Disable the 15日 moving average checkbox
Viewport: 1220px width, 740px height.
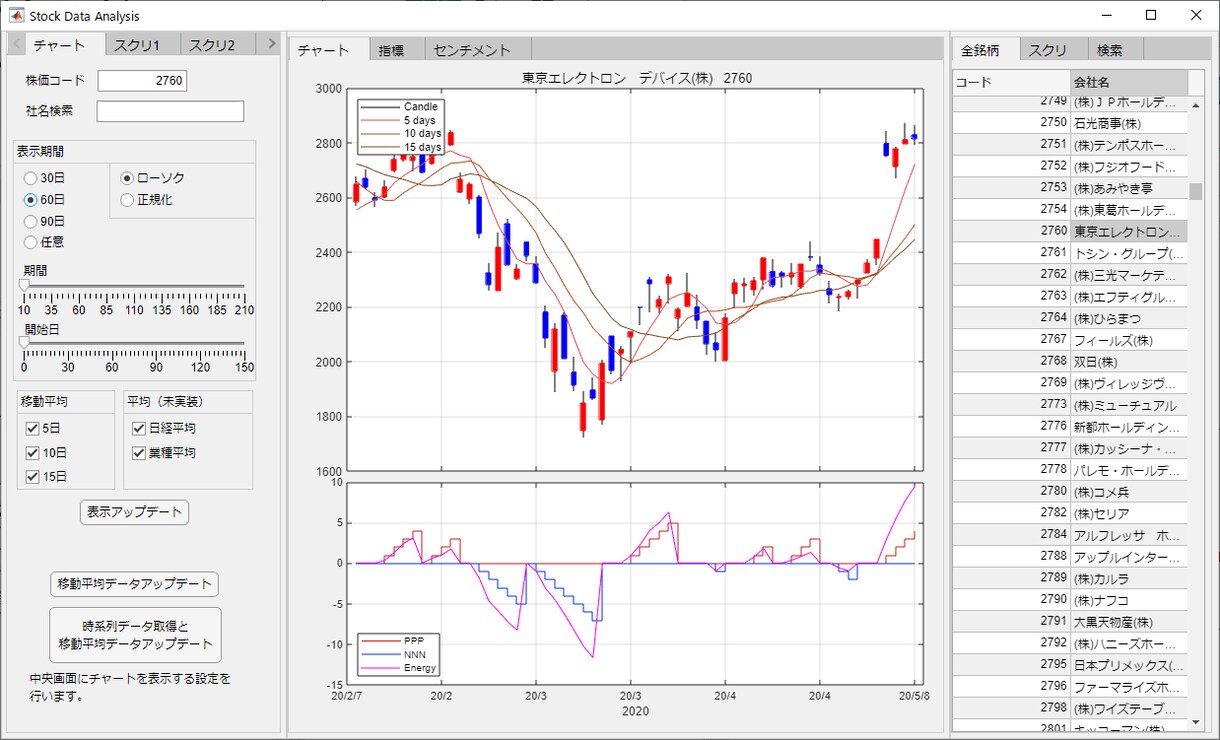(32, 478)
